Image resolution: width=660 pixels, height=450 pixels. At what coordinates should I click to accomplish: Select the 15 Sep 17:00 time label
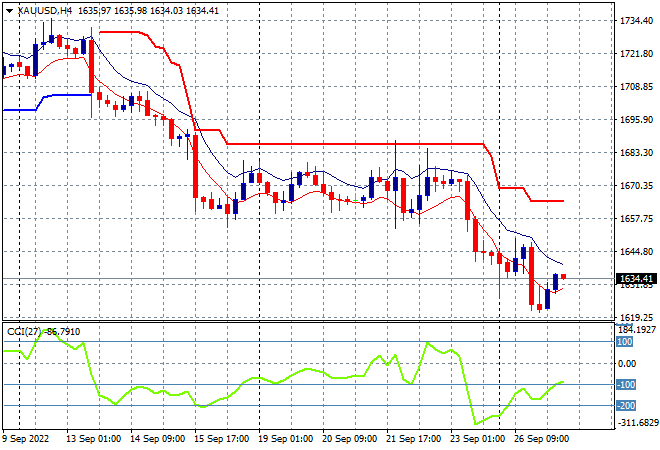click(221, 439)
